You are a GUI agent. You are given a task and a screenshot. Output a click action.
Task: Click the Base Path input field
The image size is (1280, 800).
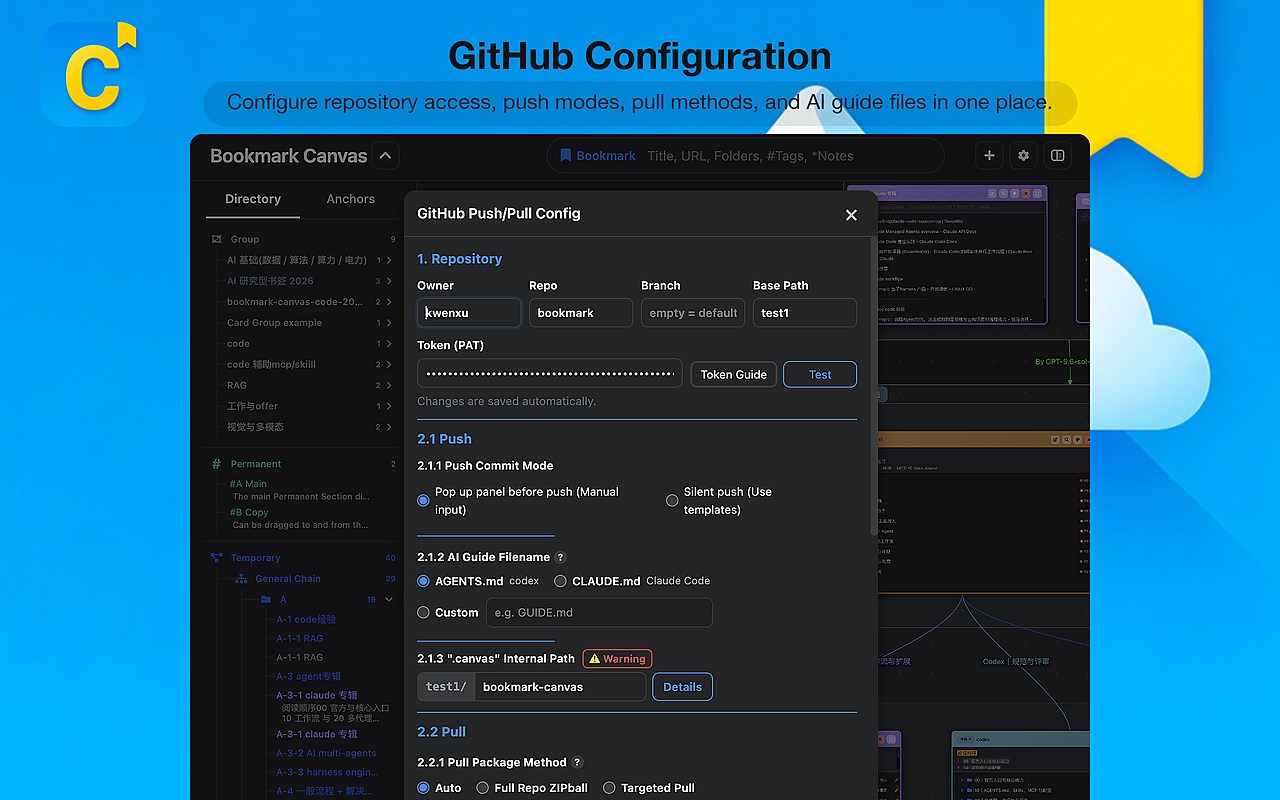[805, 313]
